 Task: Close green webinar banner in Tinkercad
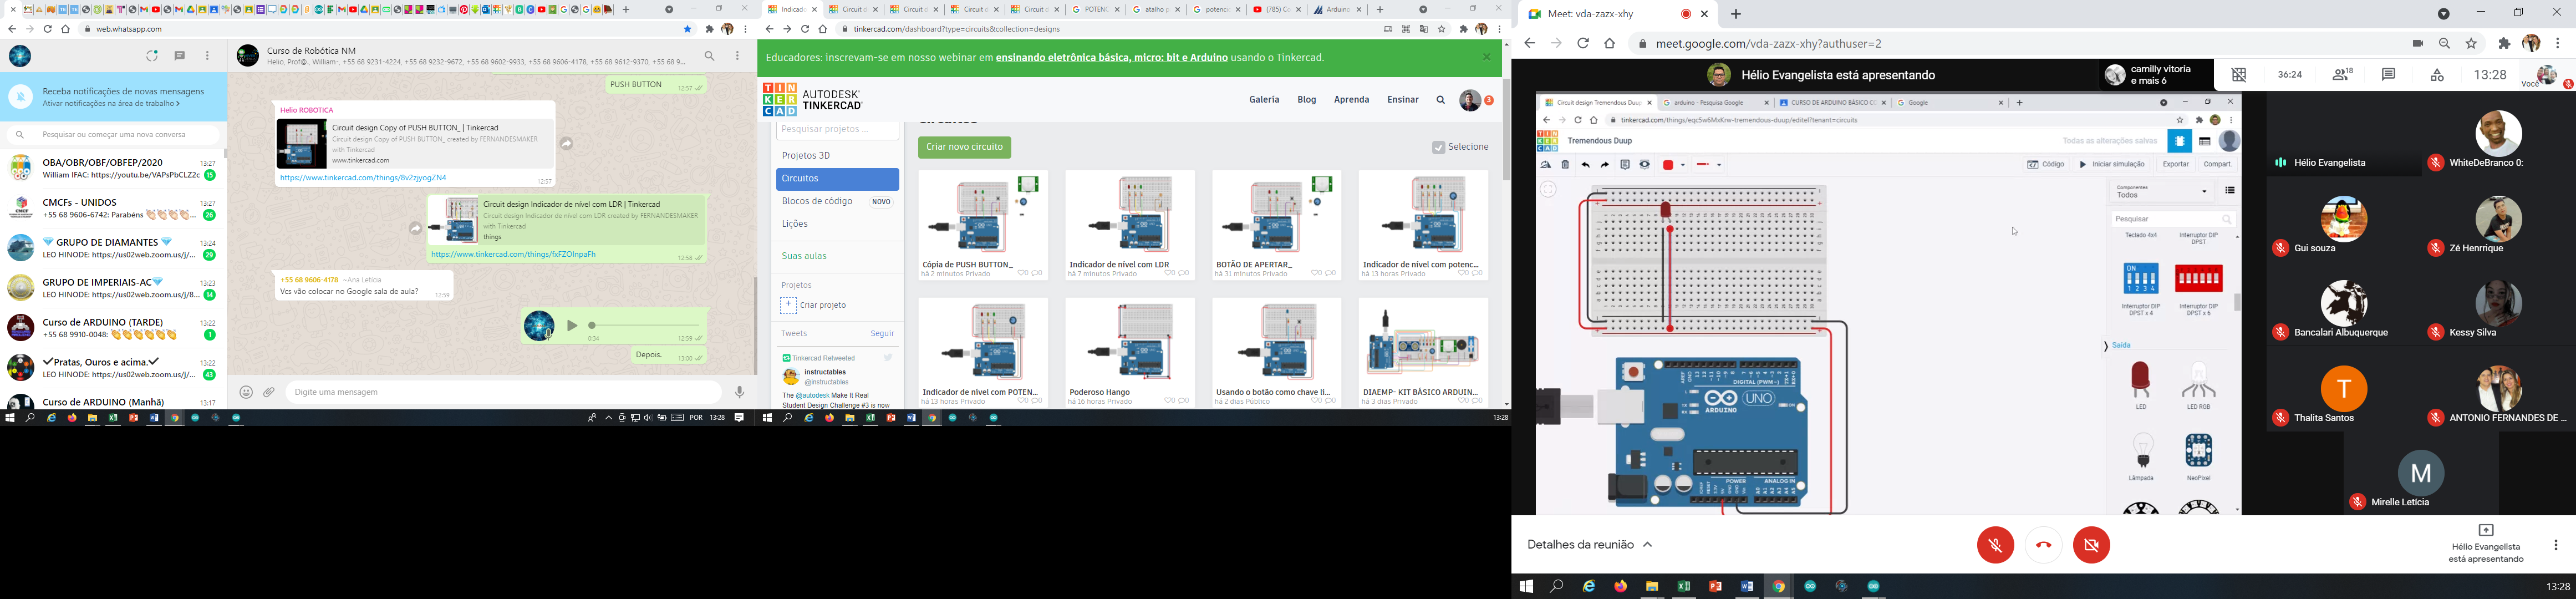coord(1487,58)
